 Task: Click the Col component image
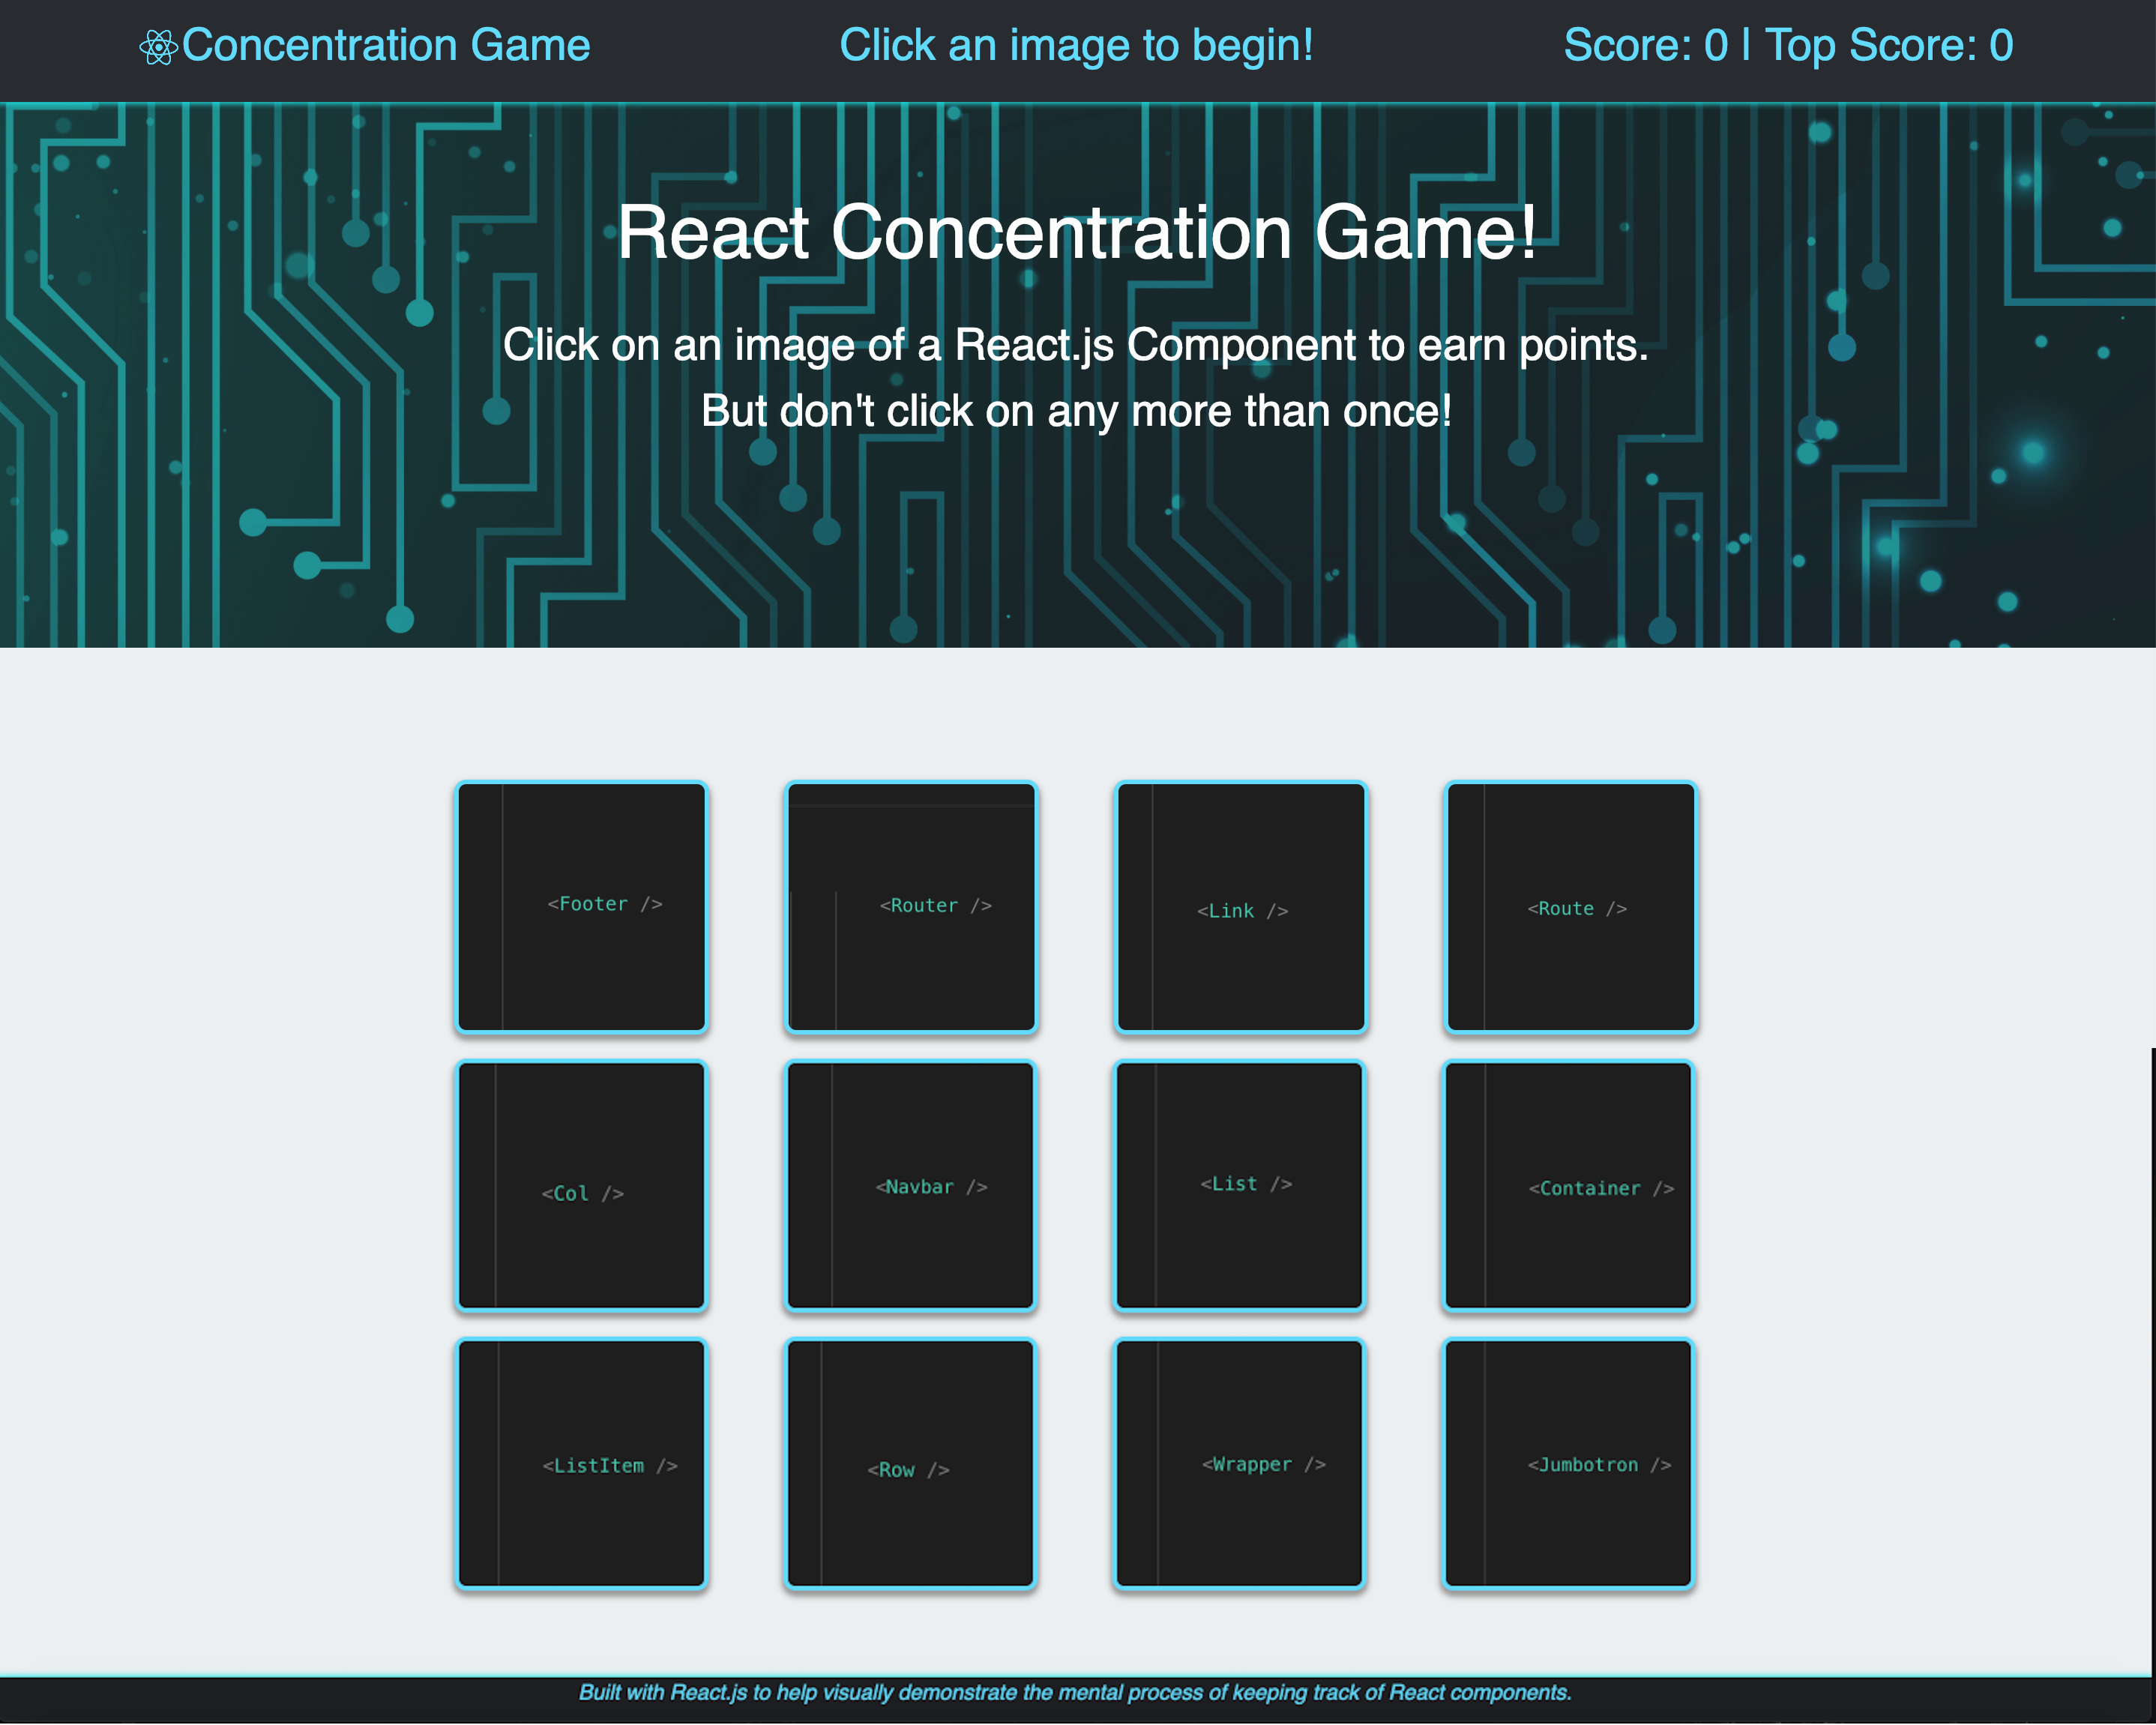(581, 1186)
